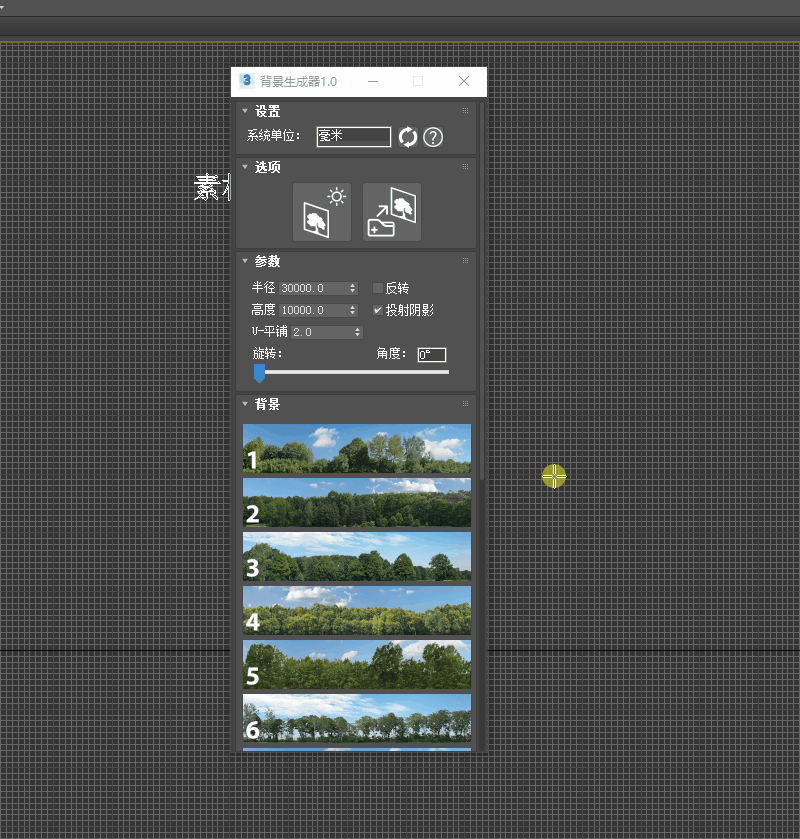Collapse the 选项 rollout header
The width and height of the screenshot is (800, 839).
[x=244, y=167]
